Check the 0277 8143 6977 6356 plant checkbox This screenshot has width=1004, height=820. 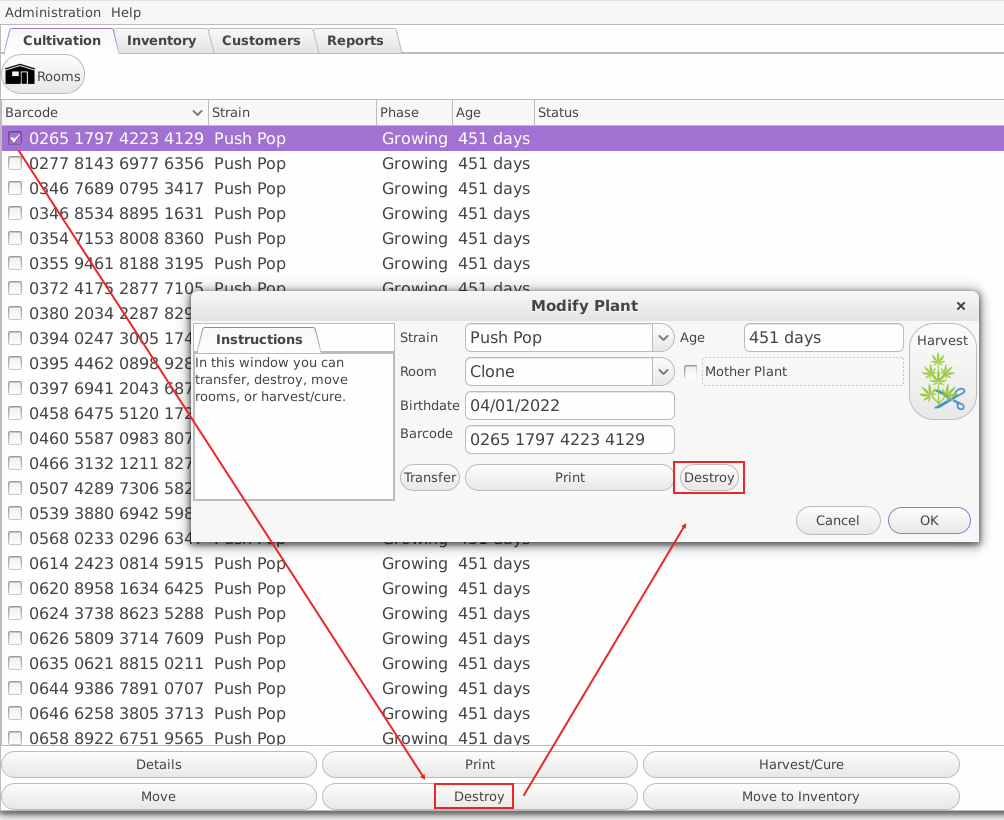pyautogui.click(x=15, y=164)
